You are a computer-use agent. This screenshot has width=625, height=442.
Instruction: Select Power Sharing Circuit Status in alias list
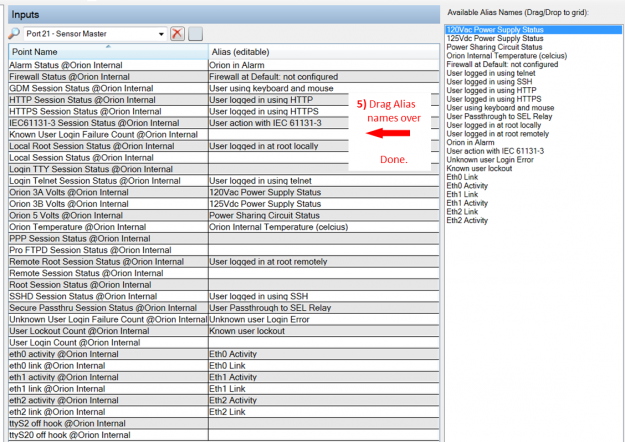click(494, 47)
